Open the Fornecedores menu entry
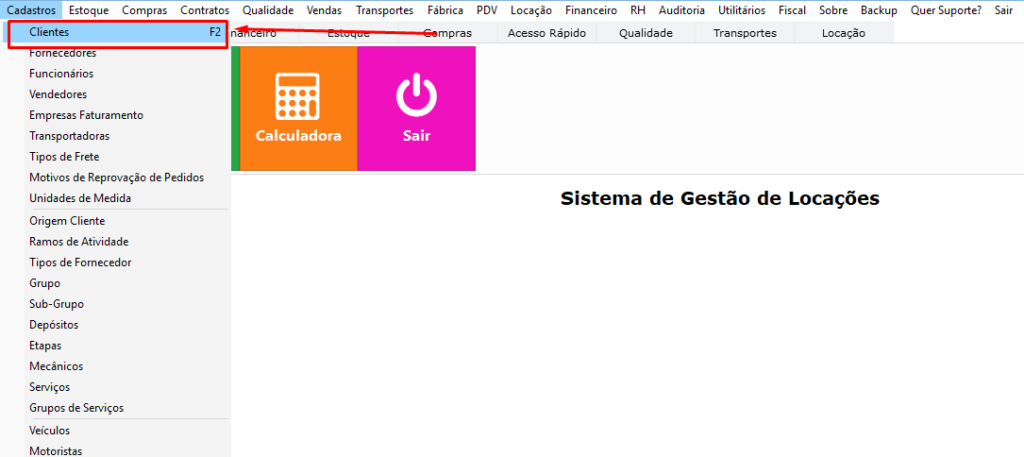The width and height of the screenshot is (1024, 457). click(x=63, y=53)
